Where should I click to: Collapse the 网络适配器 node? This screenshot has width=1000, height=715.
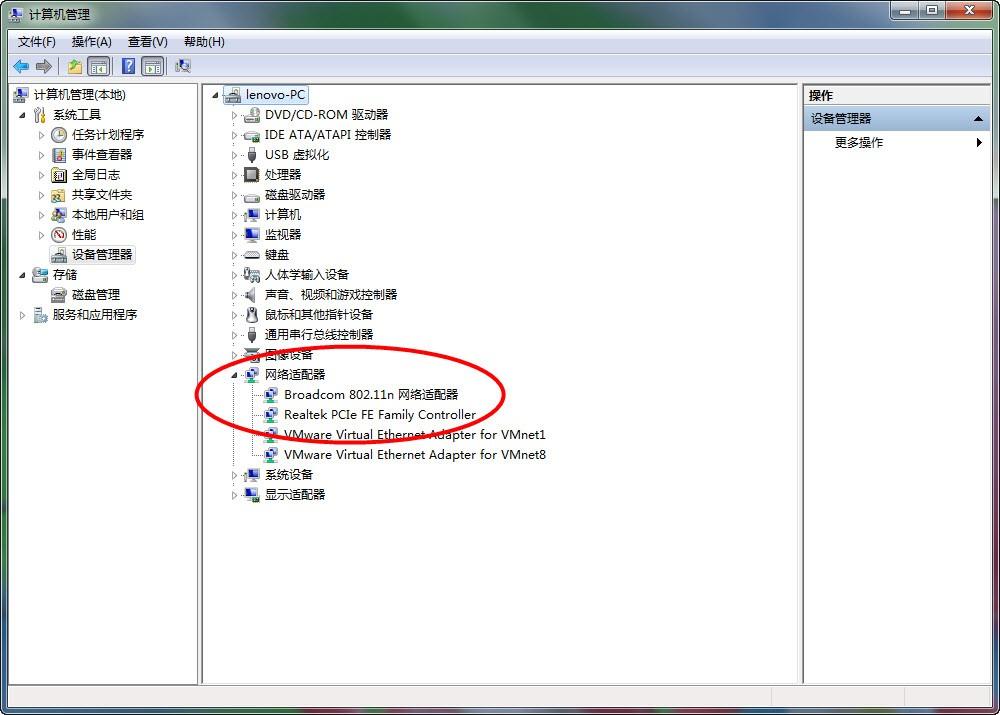tap(234, 375)
